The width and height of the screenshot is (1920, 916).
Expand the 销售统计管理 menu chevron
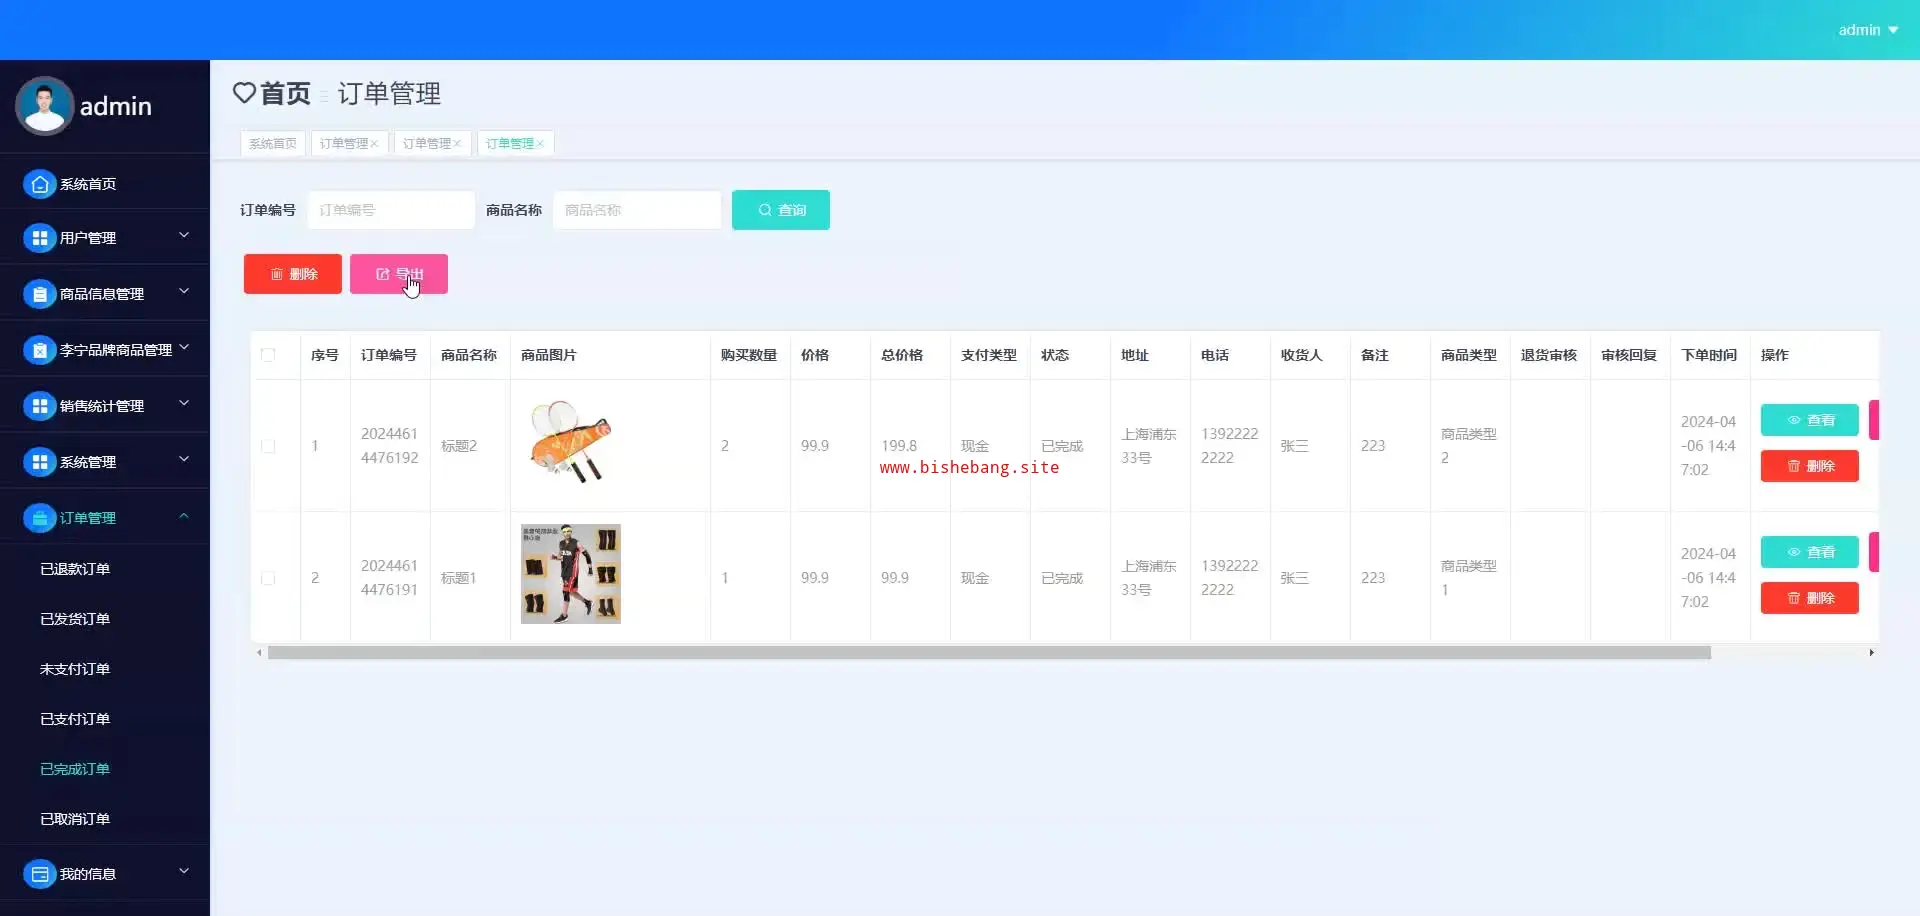point(184,404)
